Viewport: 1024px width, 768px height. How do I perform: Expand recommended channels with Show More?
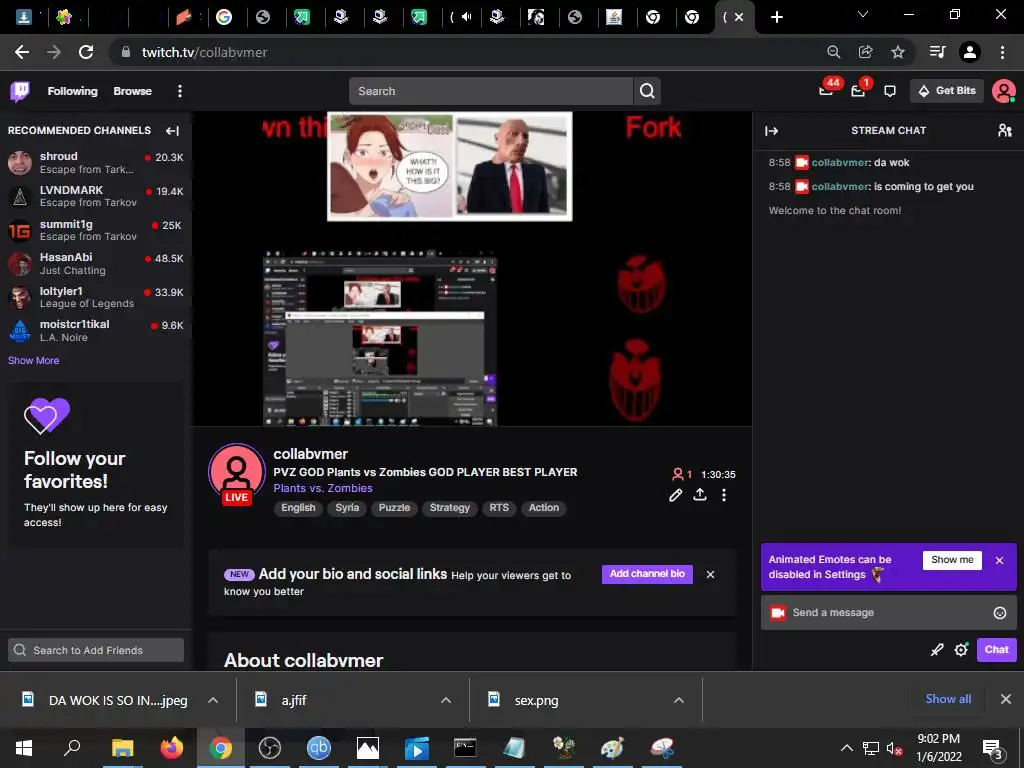point(33,360)
